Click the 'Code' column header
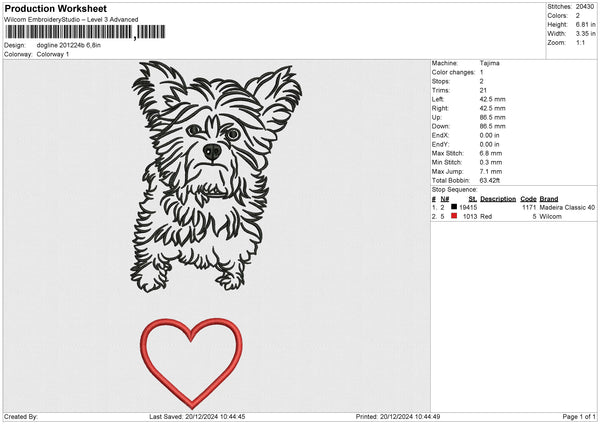The image size is (600, 424). [x=528, y=199]
